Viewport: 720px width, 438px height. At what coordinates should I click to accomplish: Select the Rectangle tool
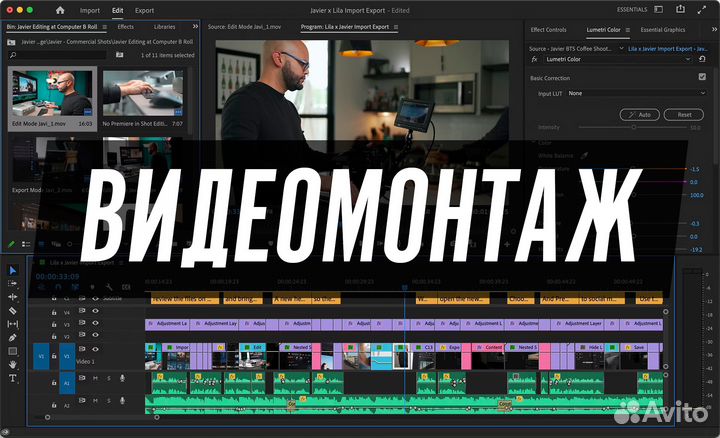(12, 351)
